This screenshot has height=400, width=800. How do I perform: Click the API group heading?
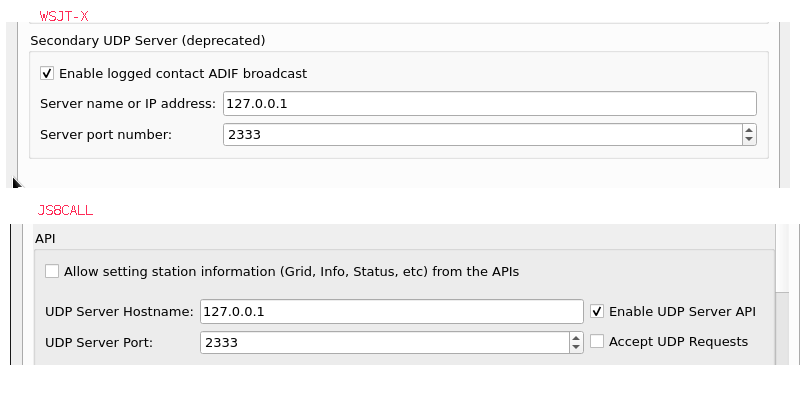pos(45,238)
